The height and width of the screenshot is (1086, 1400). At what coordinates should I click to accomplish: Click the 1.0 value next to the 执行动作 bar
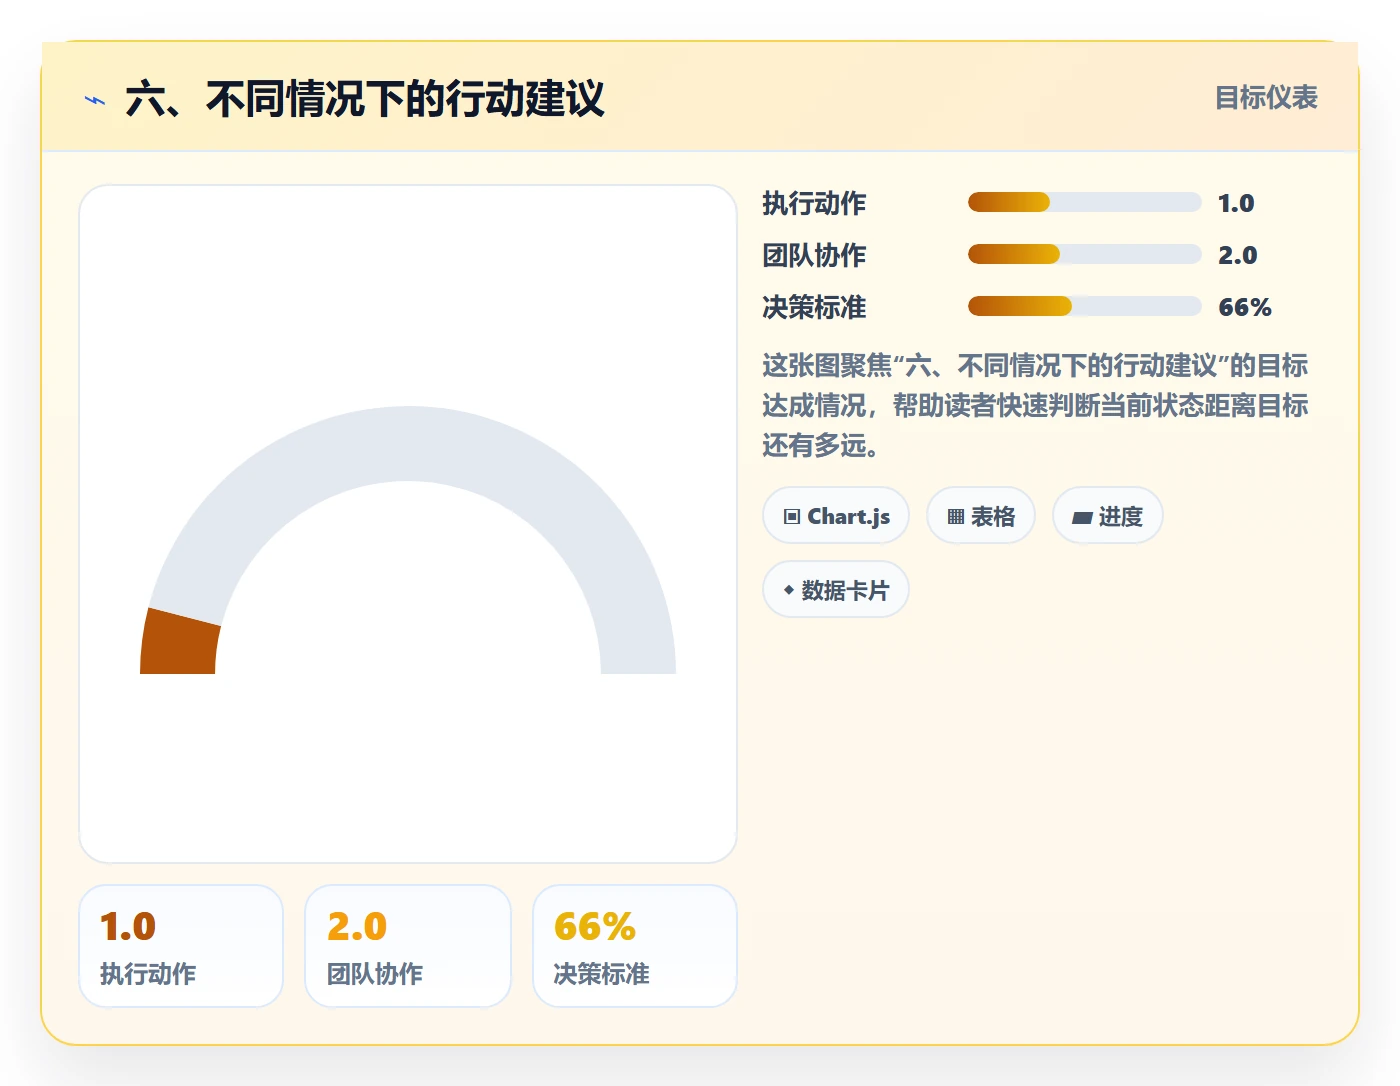[x=1236, y=203]
